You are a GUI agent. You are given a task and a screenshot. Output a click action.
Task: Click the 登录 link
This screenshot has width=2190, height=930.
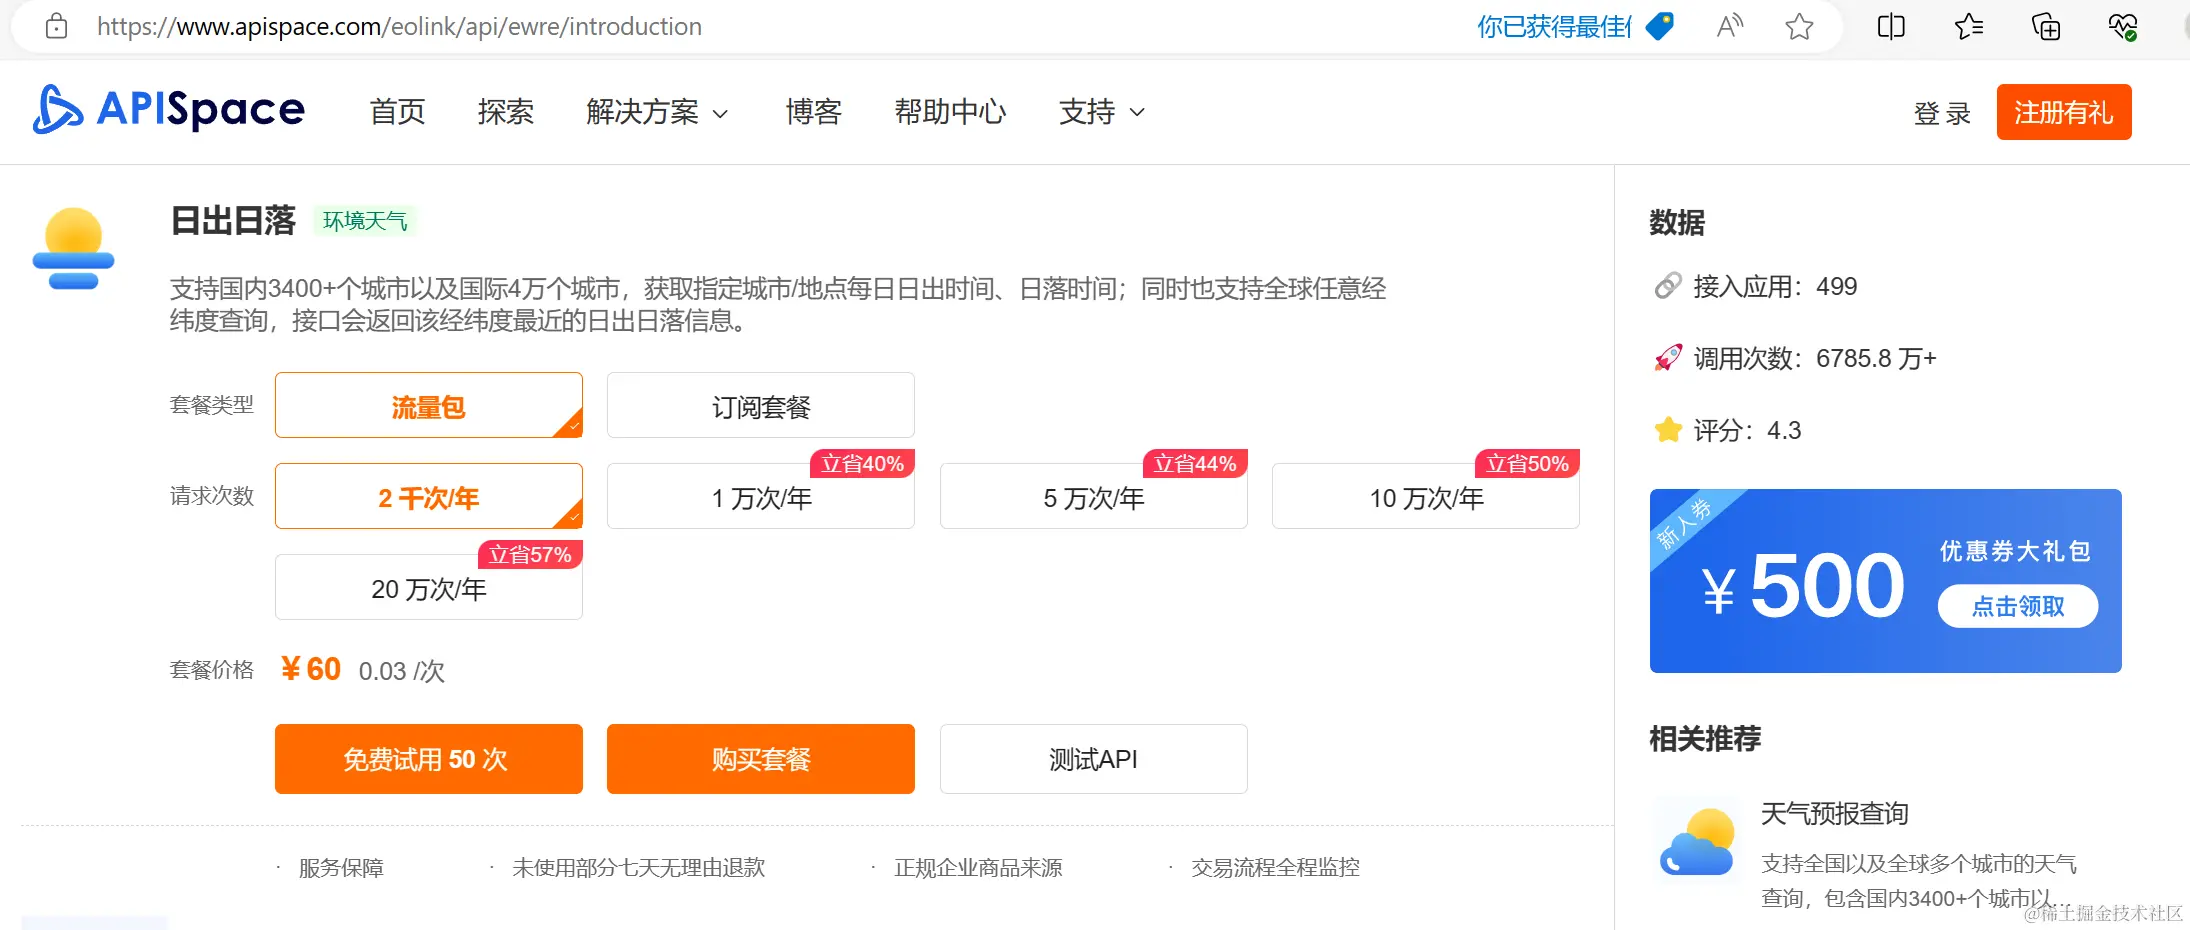(1942, 113)
